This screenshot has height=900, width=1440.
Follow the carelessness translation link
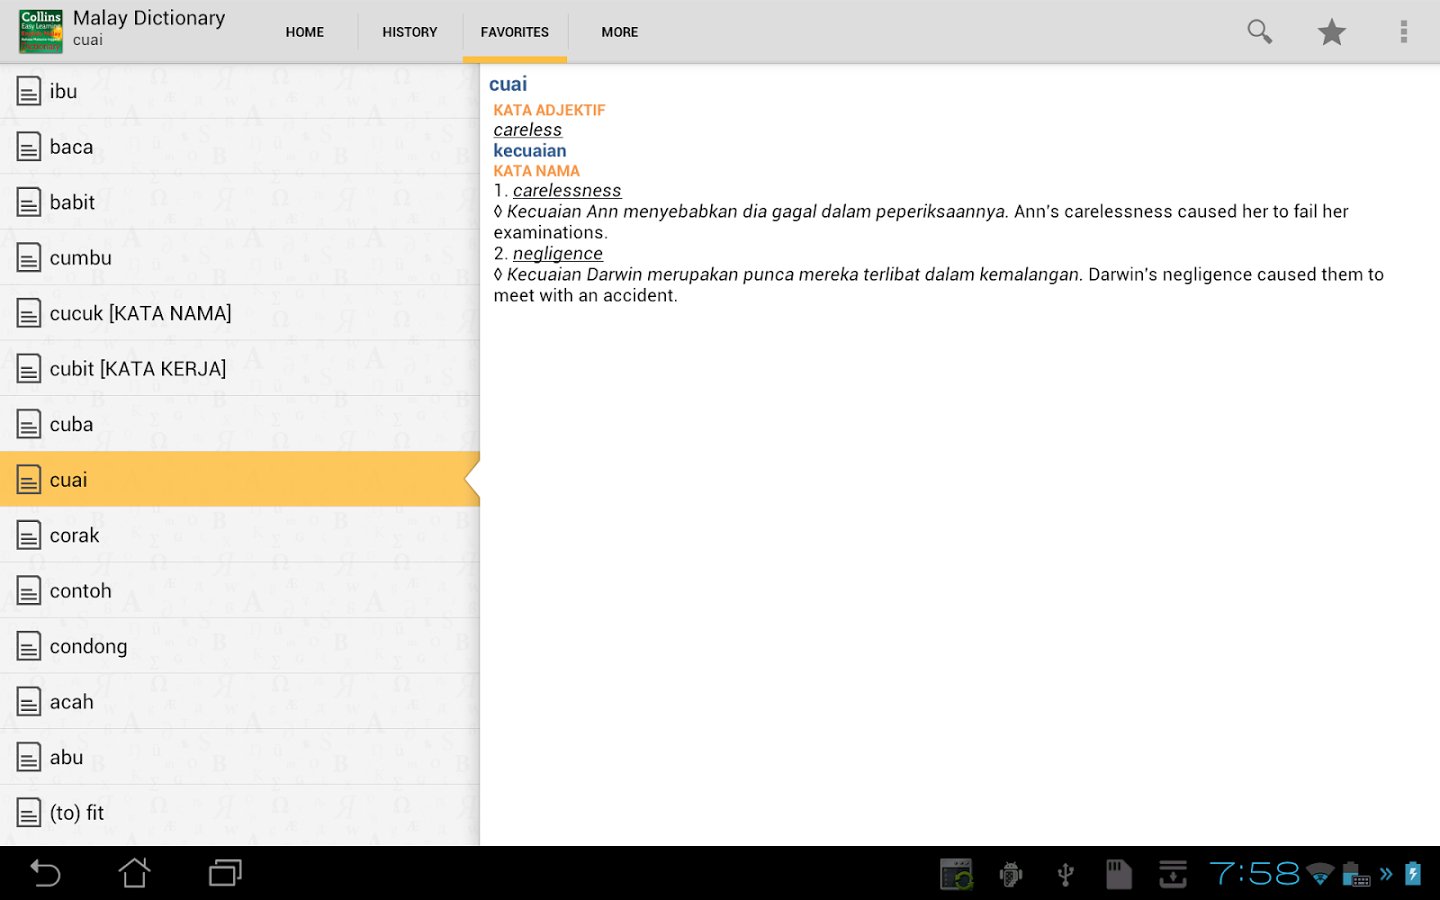tap(567, 191)
